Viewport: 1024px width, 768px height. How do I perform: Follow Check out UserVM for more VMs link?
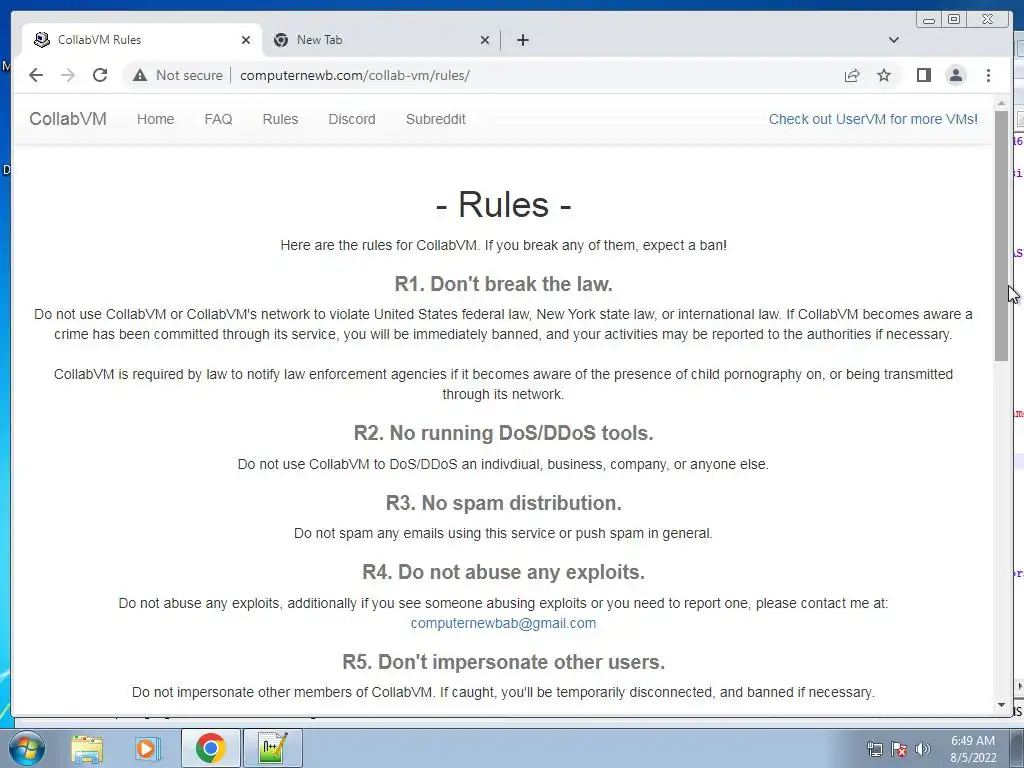pyautogui.click(x=873, y=119)
